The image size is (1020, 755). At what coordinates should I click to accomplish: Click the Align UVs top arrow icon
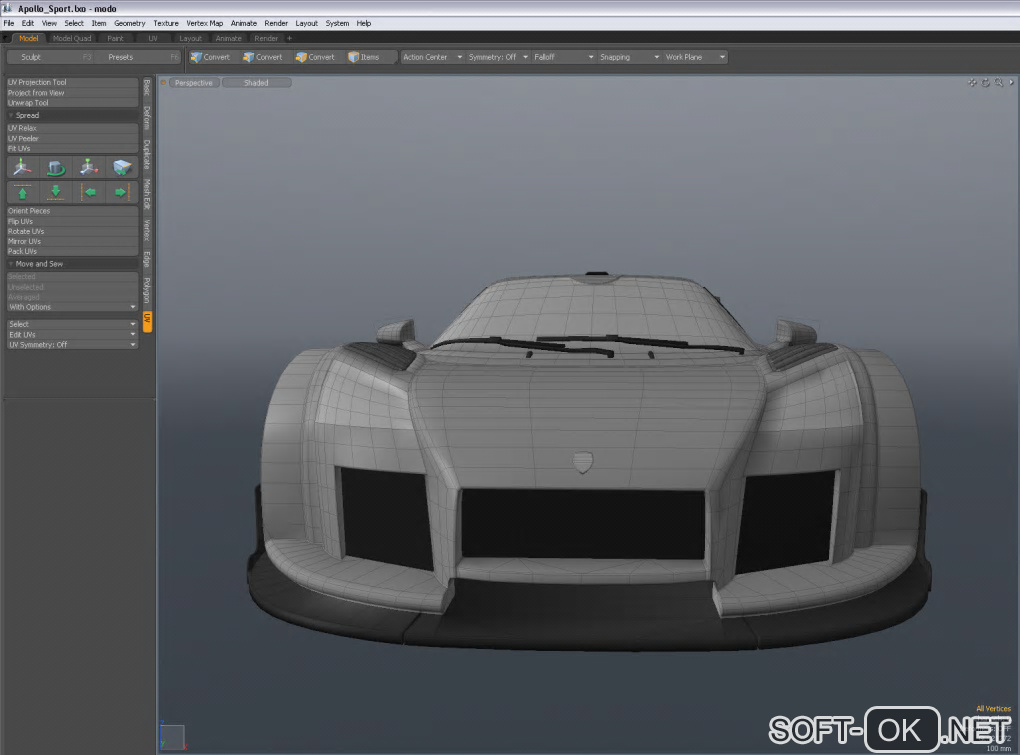click(23, 192)
